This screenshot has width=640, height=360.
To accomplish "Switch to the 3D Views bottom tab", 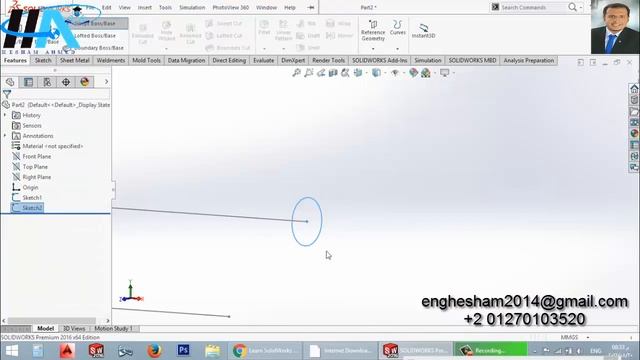I will (x=74, y=329).
